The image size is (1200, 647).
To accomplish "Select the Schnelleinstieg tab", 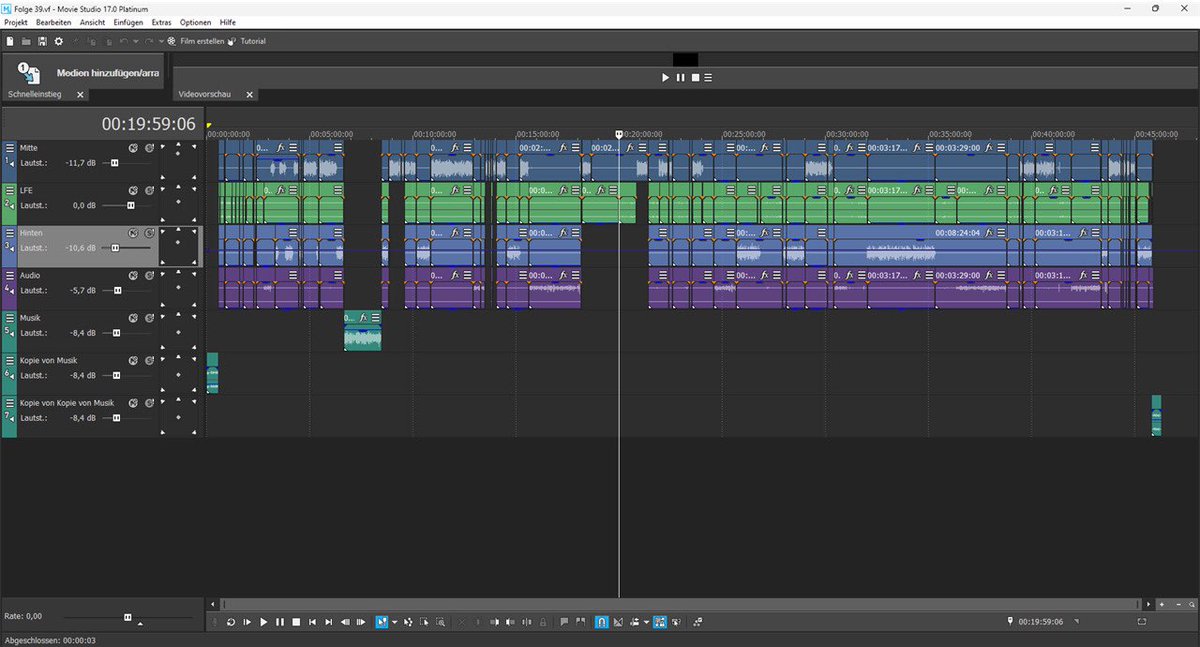I will 35,94.
